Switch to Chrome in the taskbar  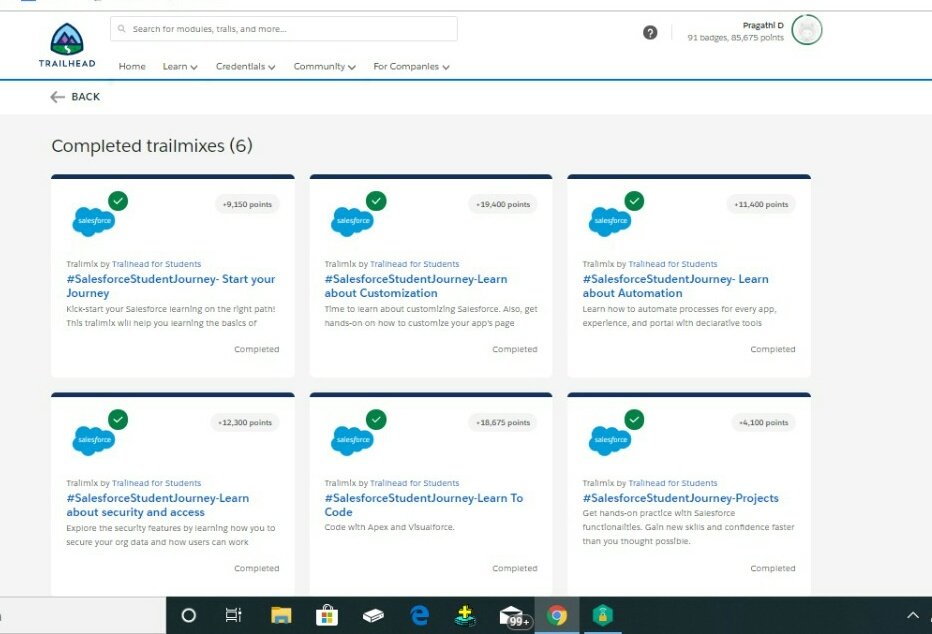[x=557, y=616]
